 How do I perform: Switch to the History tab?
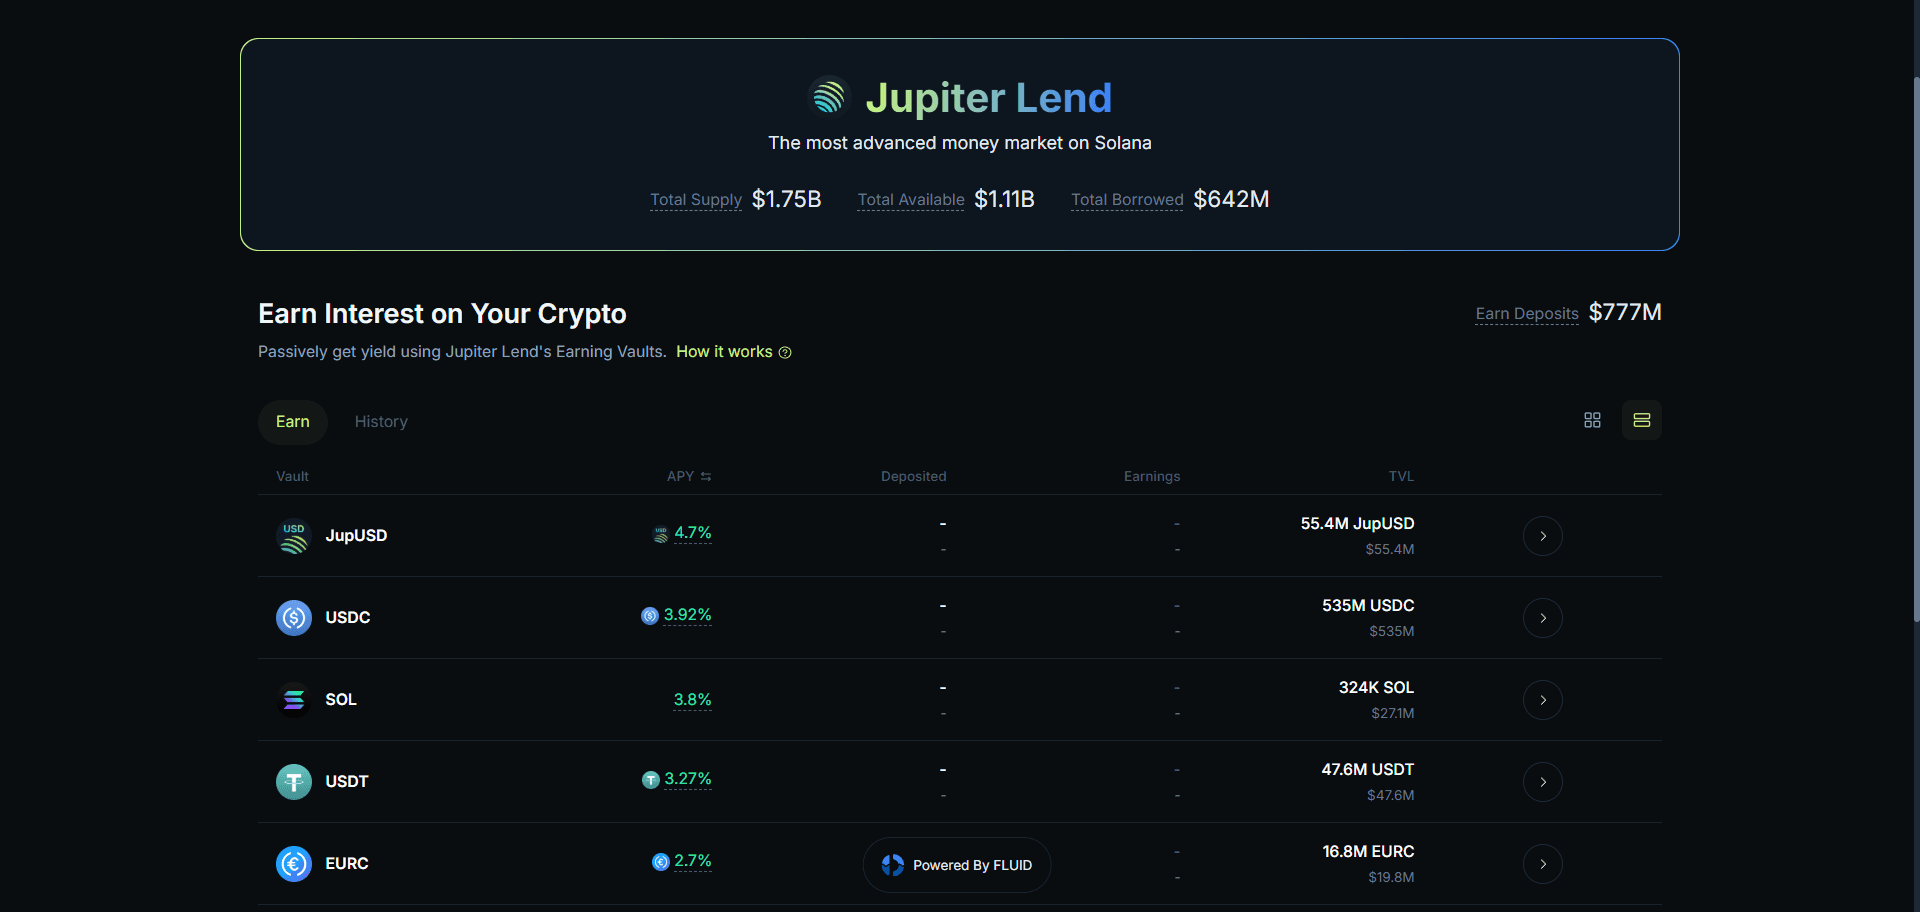click(381, 422)
